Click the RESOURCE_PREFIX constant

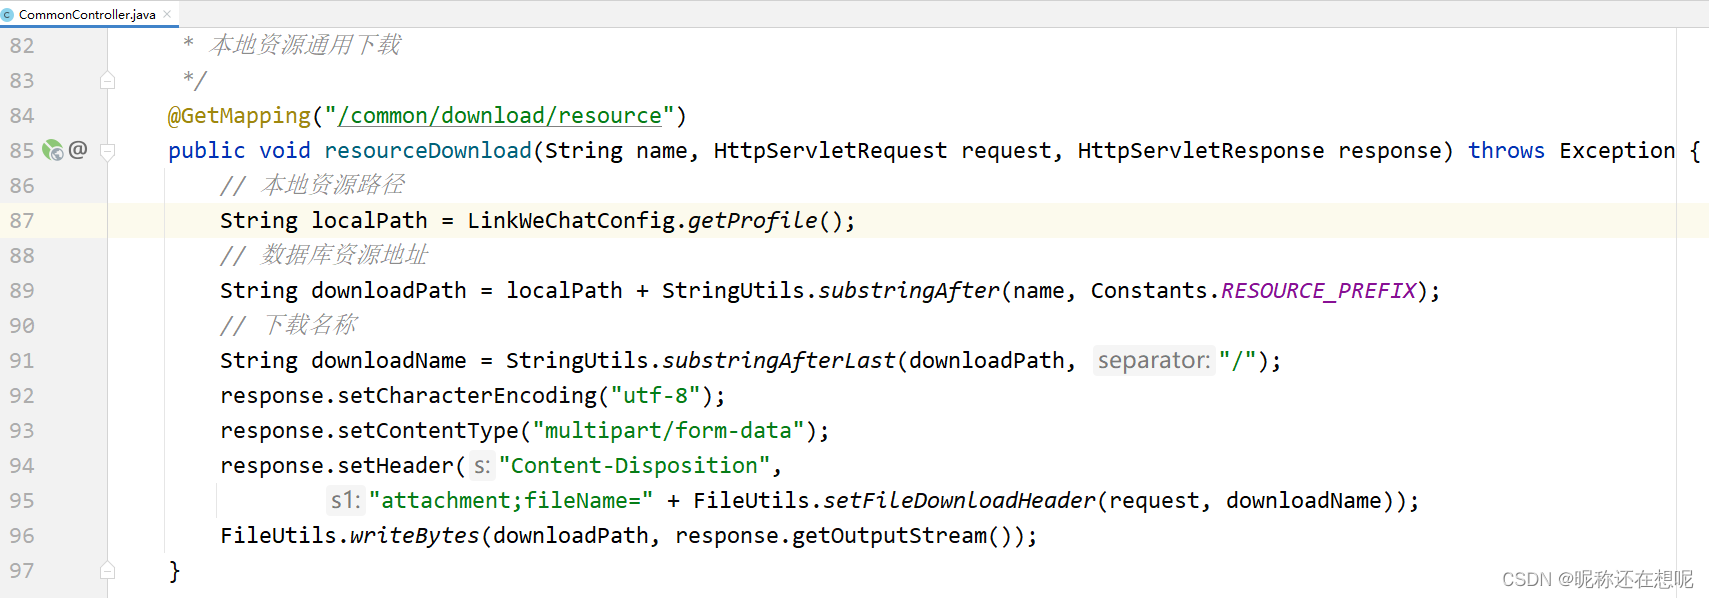coord(1319,291)
